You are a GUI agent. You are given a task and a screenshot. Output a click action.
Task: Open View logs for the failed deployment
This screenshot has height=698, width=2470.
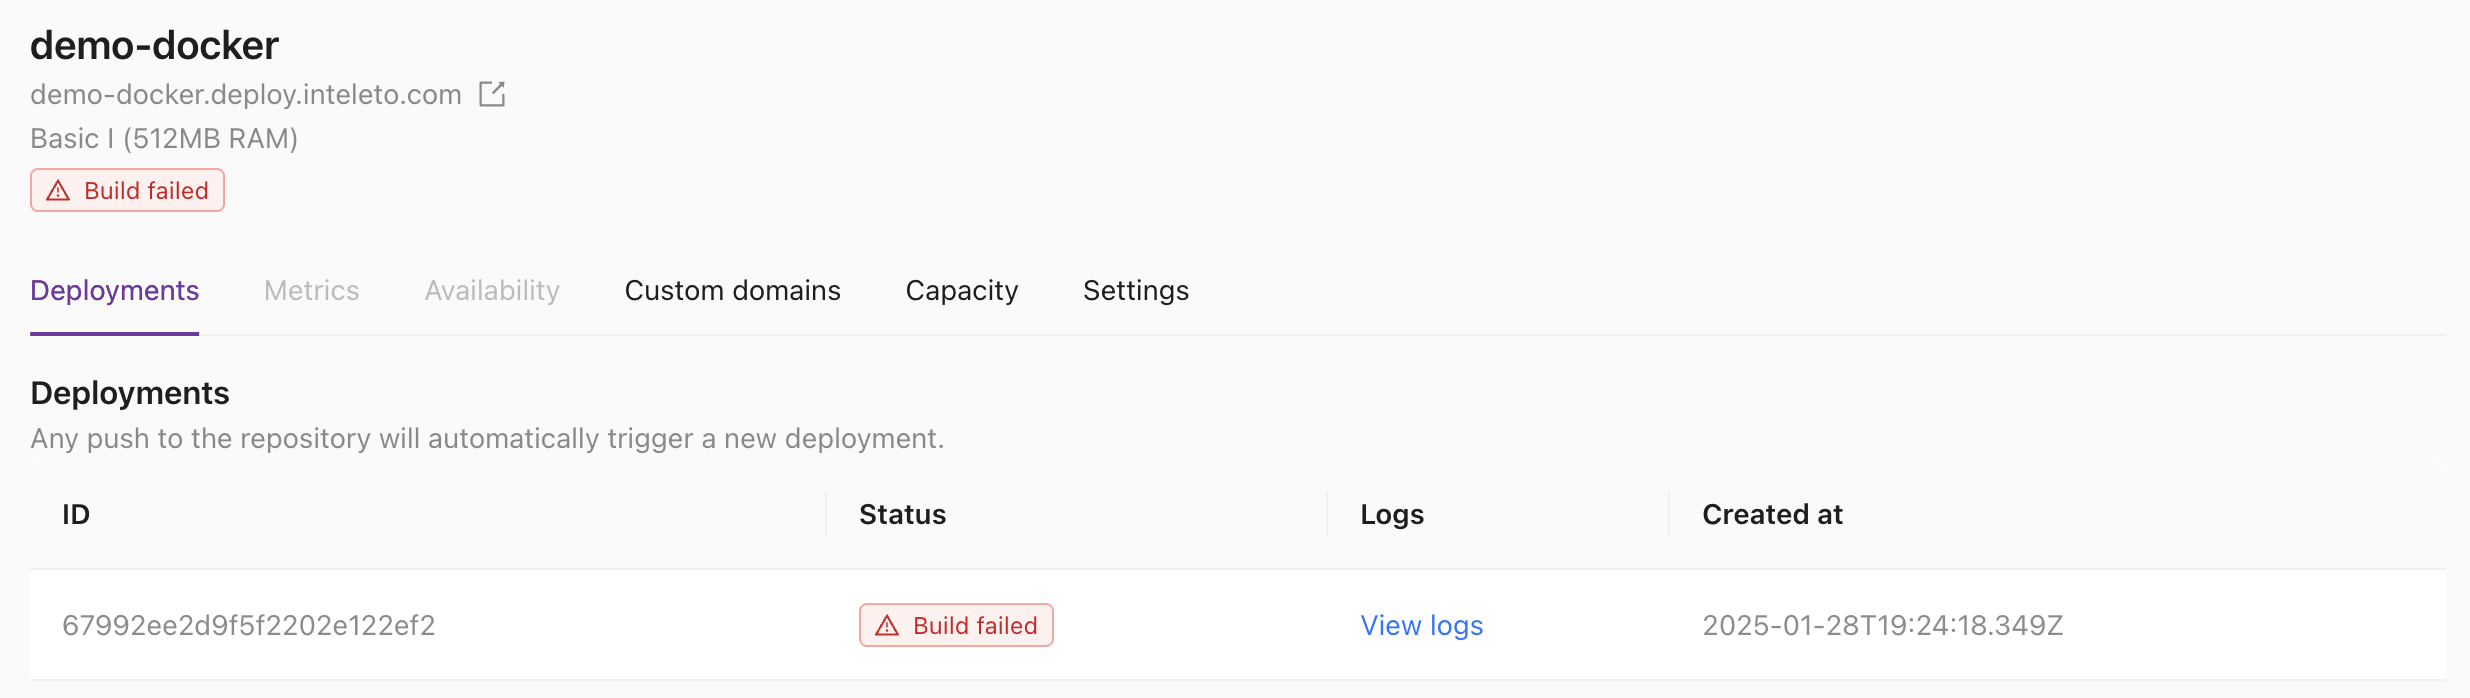[1420, 625]
